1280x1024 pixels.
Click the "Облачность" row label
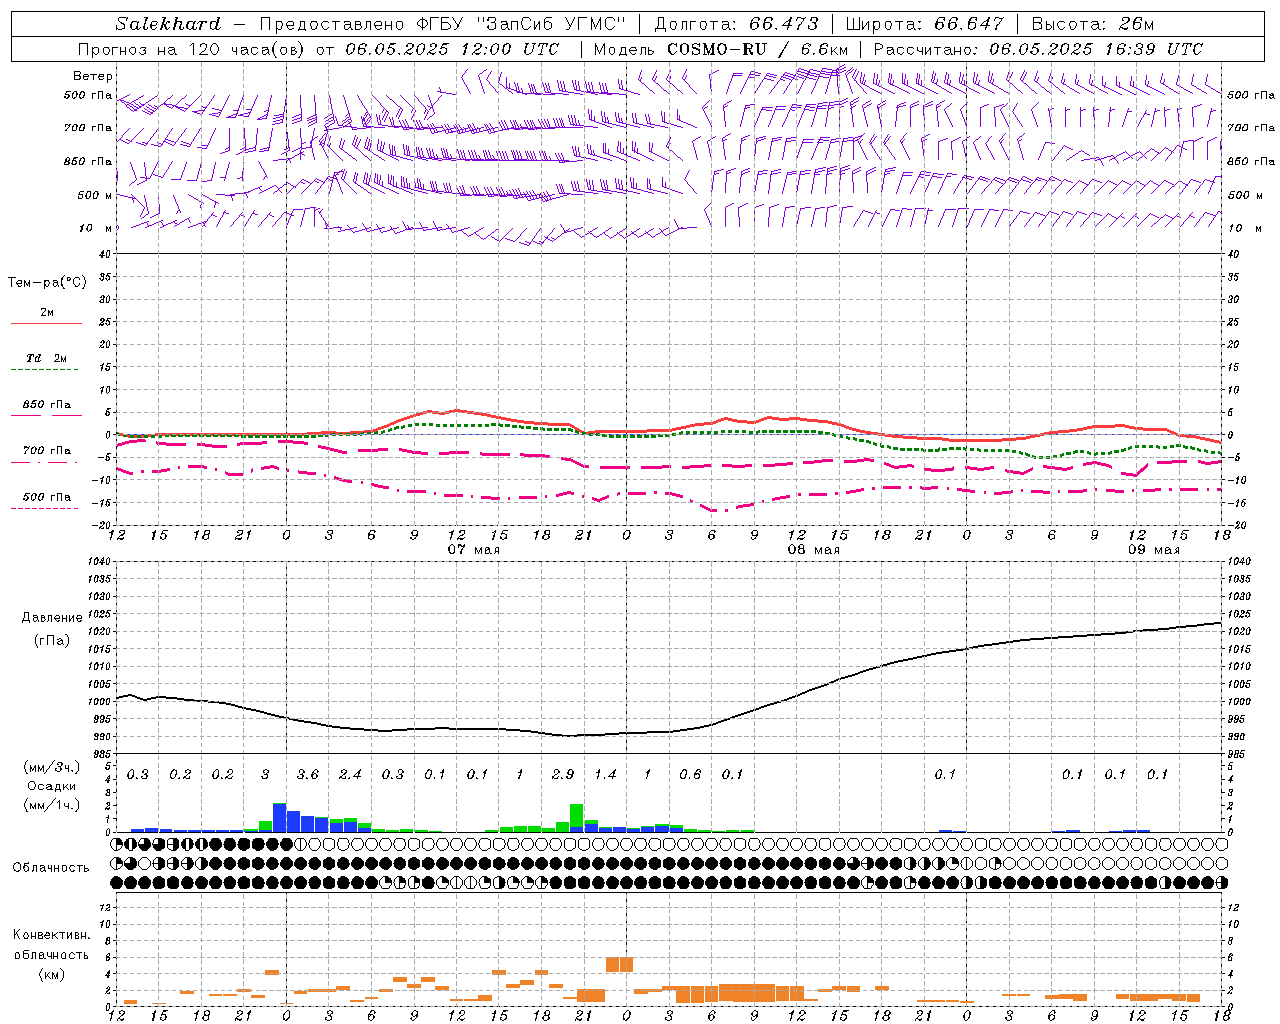click(x=51, y=867)
